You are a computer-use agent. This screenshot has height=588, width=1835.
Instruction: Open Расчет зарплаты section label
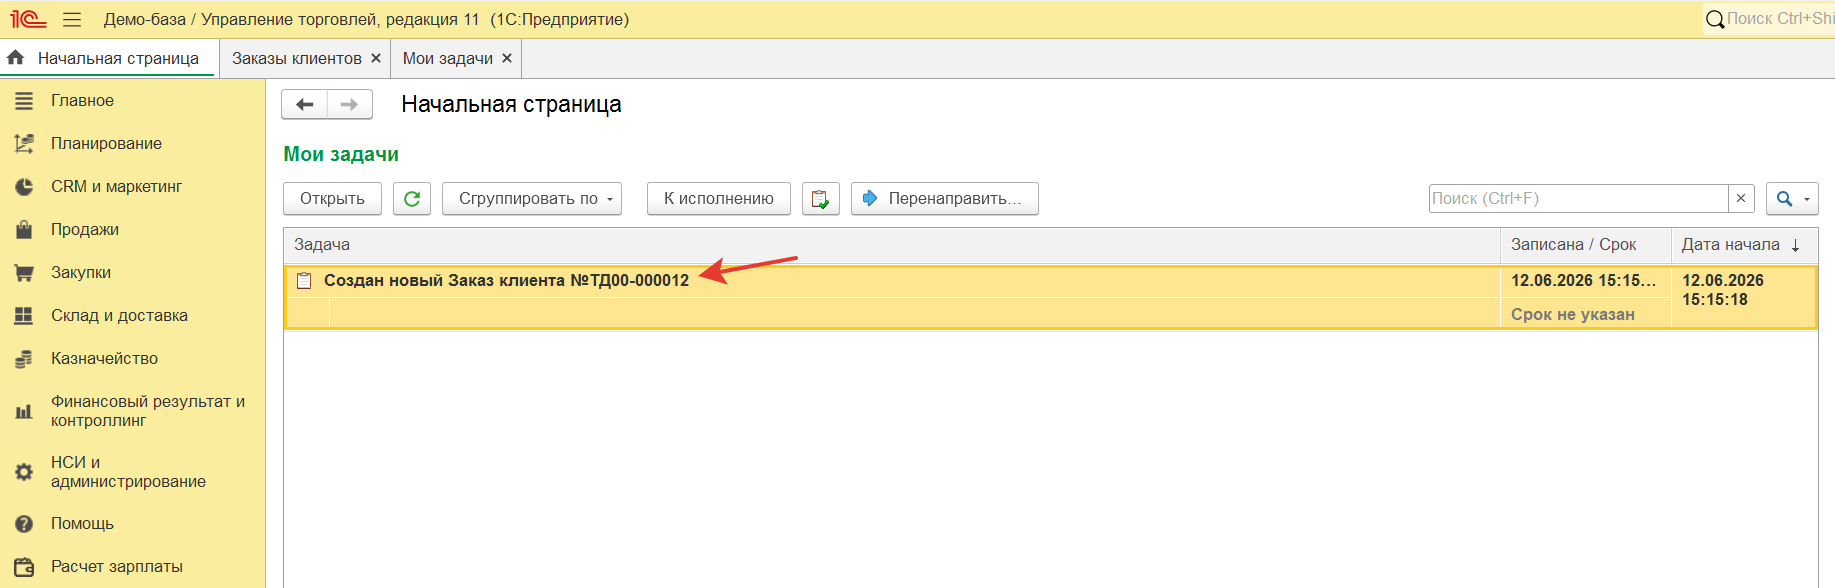coord(117,567)
